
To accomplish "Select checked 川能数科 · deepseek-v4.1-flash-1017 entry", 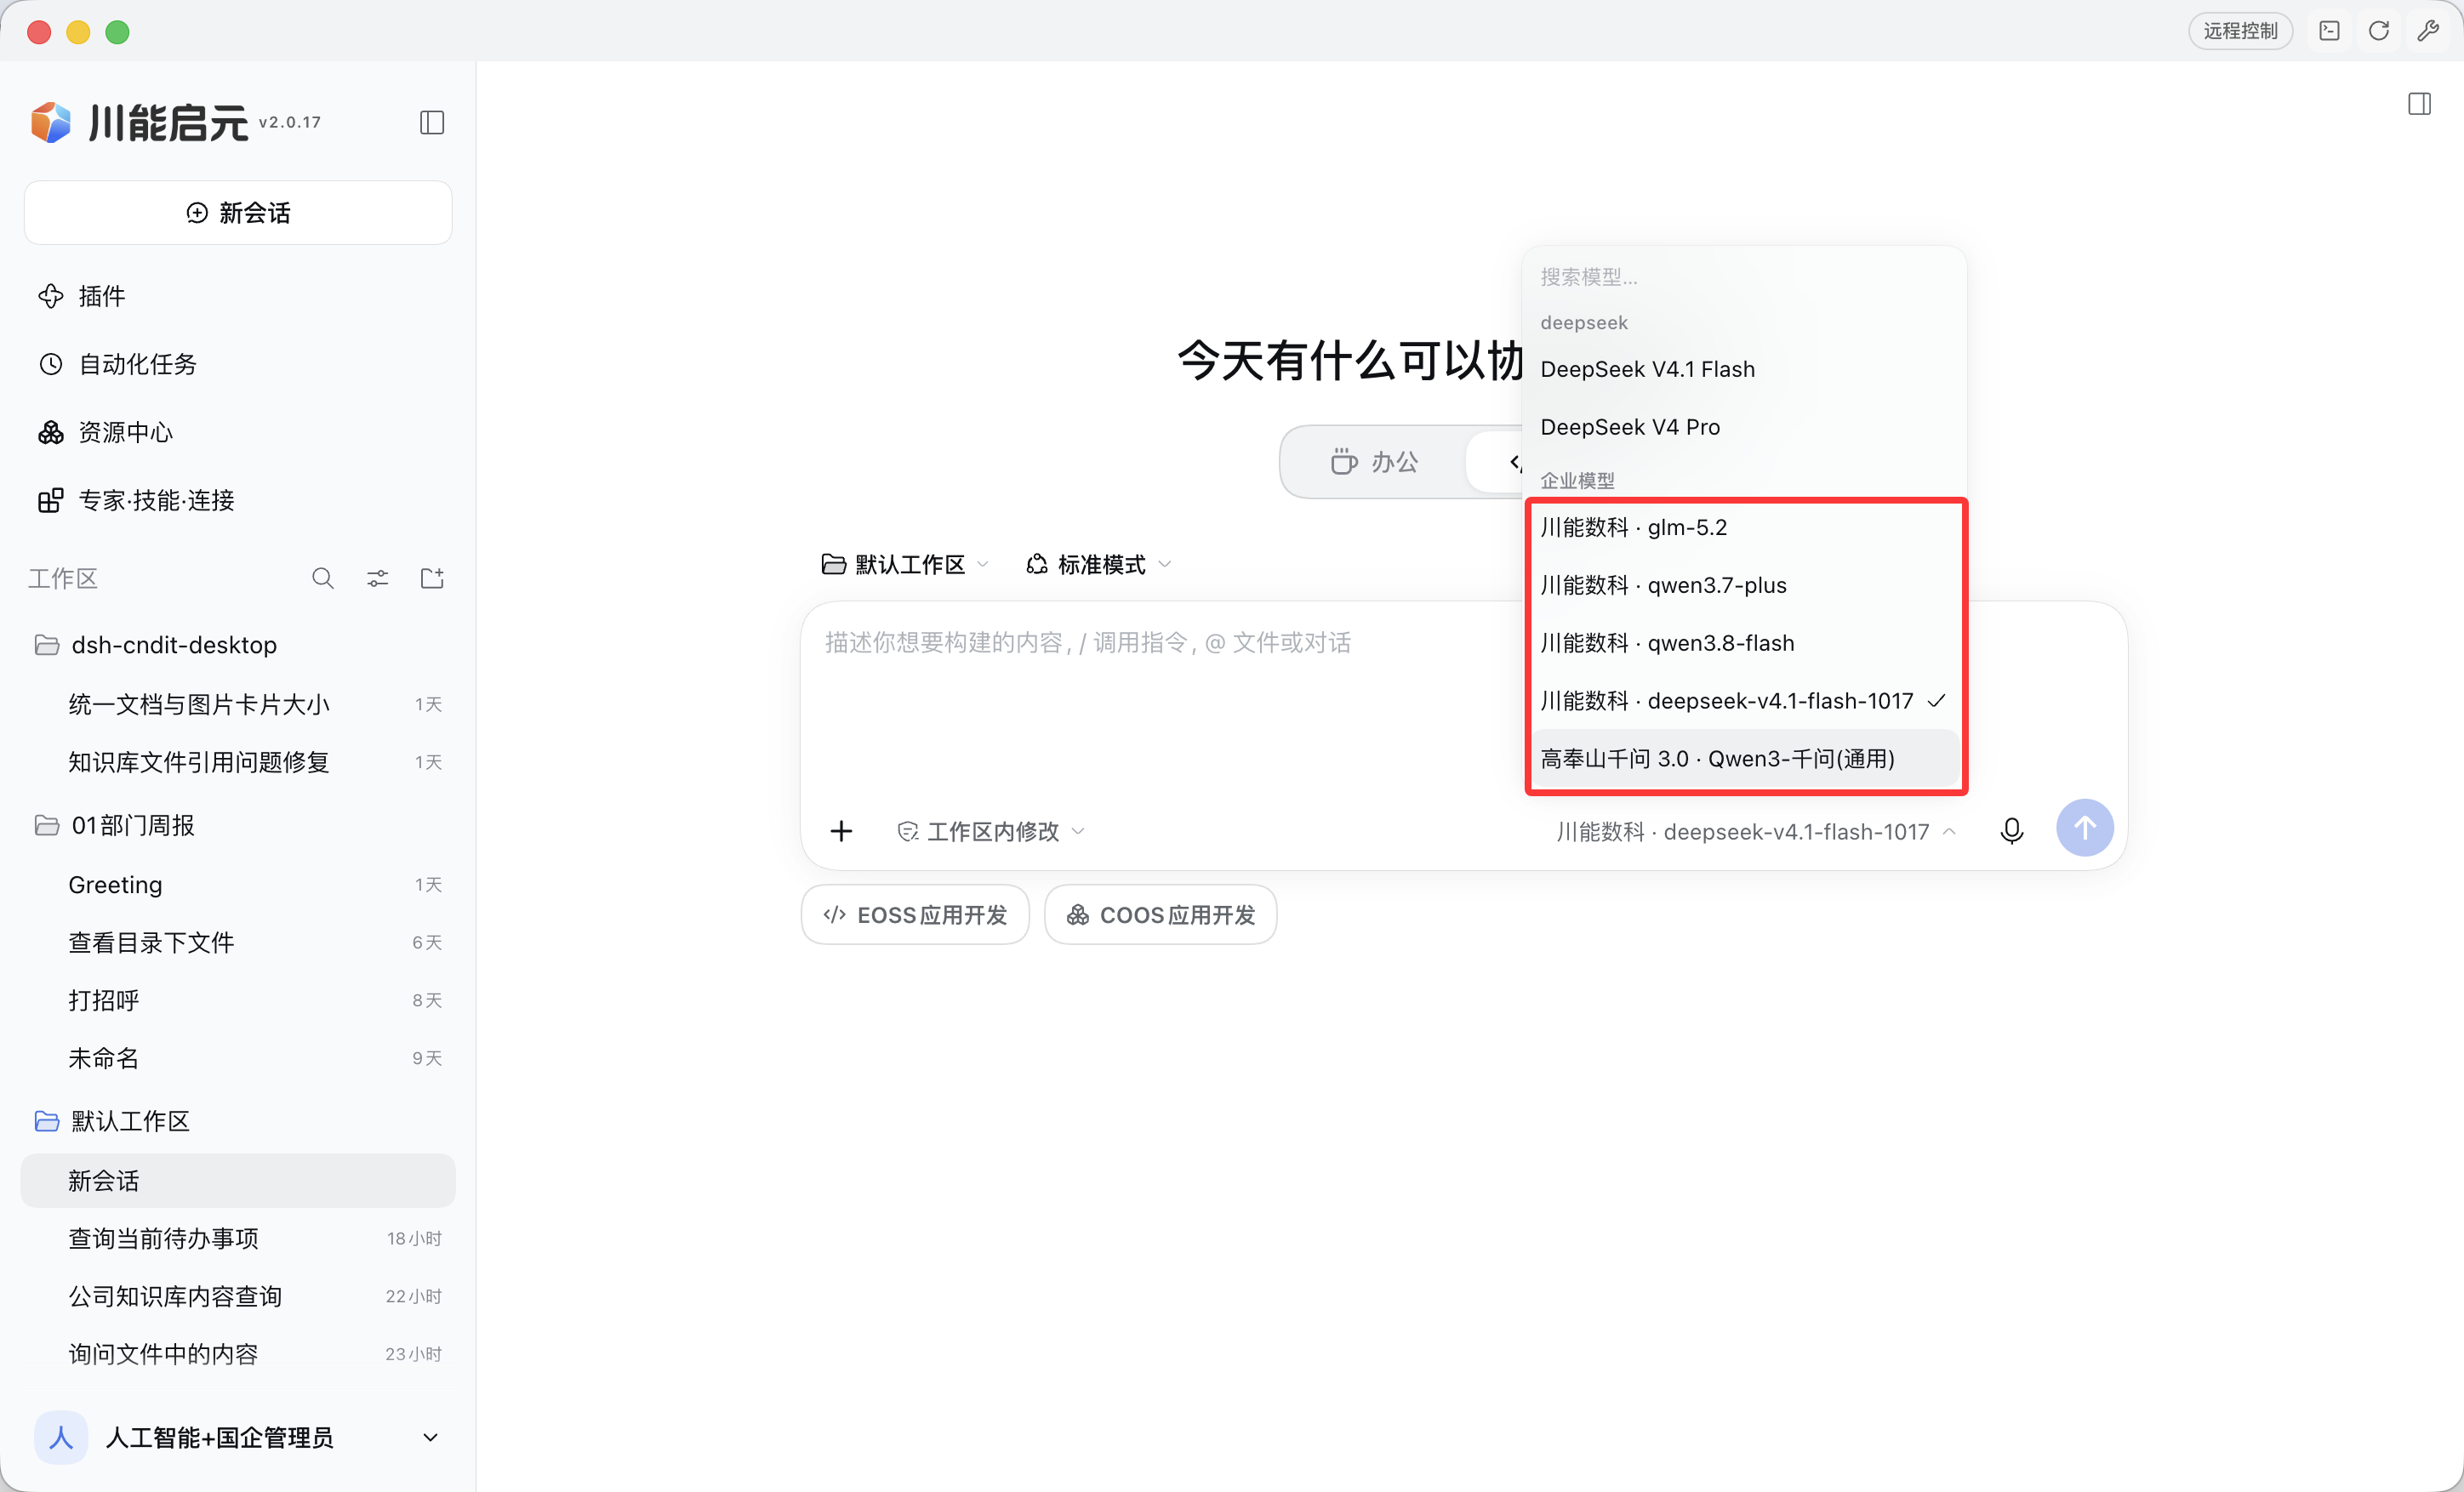I will click(x=1745, y=701).
